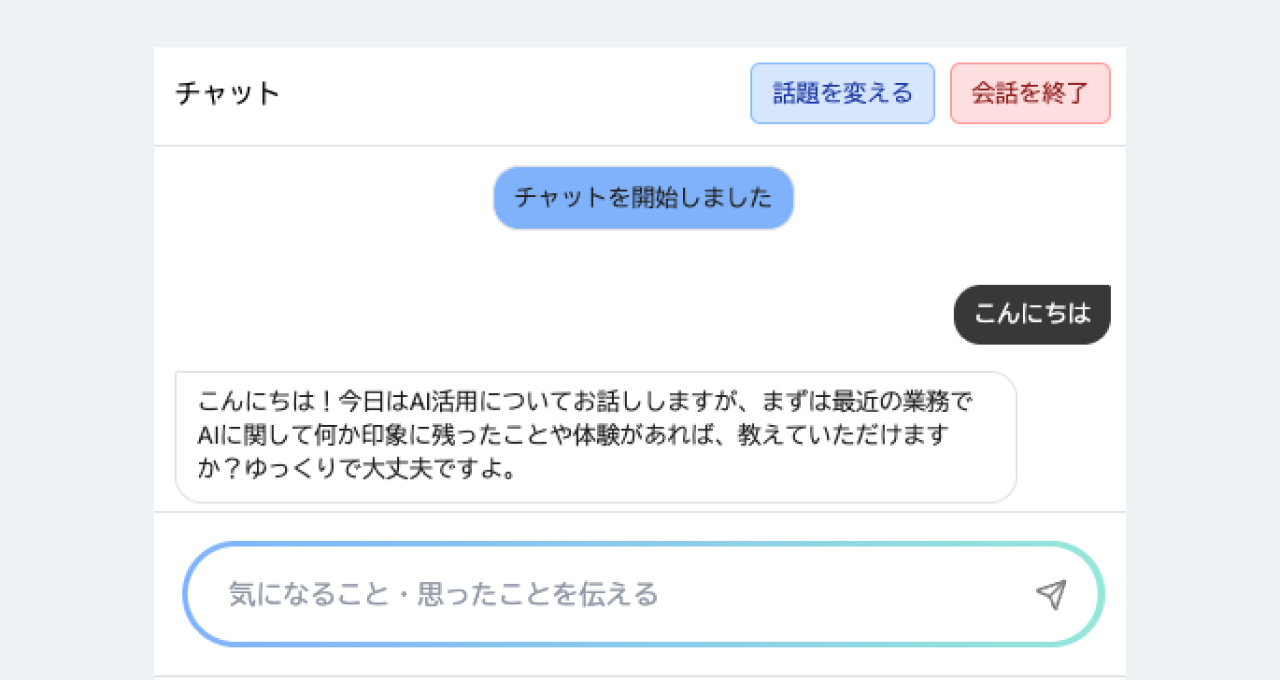Click the white assistant message bubble
Image resolution: width=1280 pixels, height=680 pixels.
(595, 436)
